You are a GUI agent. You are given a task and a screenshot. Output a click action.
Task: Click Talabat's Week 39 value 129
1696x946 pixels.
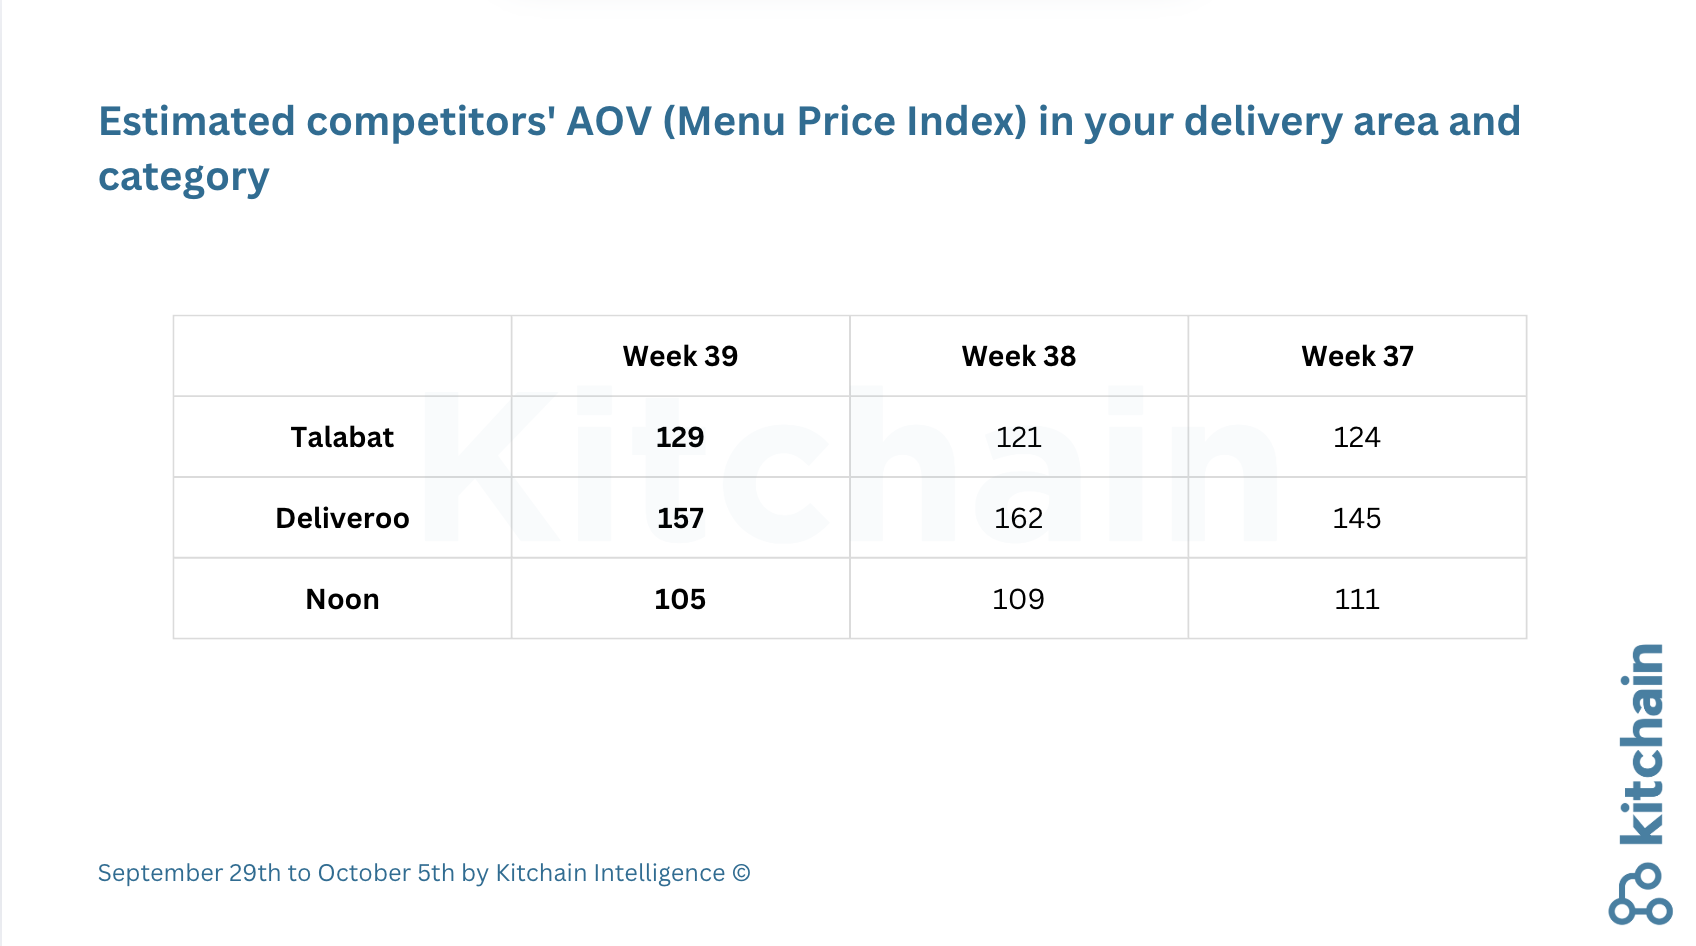680,437
